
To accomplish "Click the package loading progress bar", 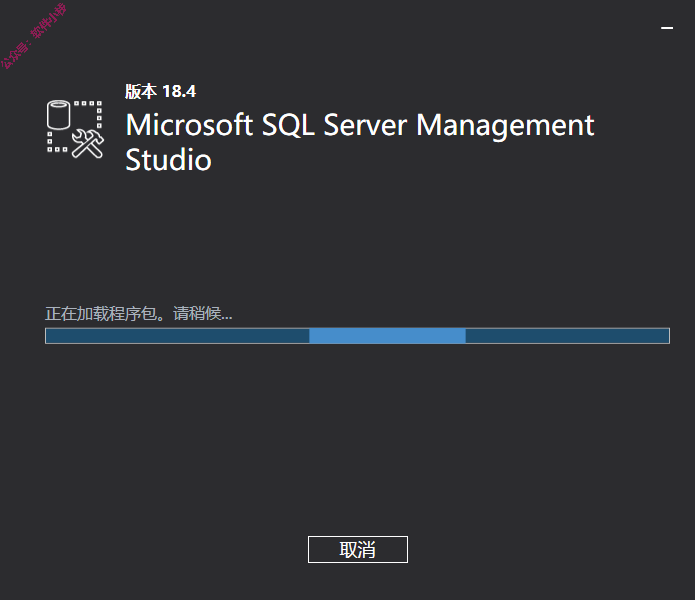I will click(x=357, y=336).
